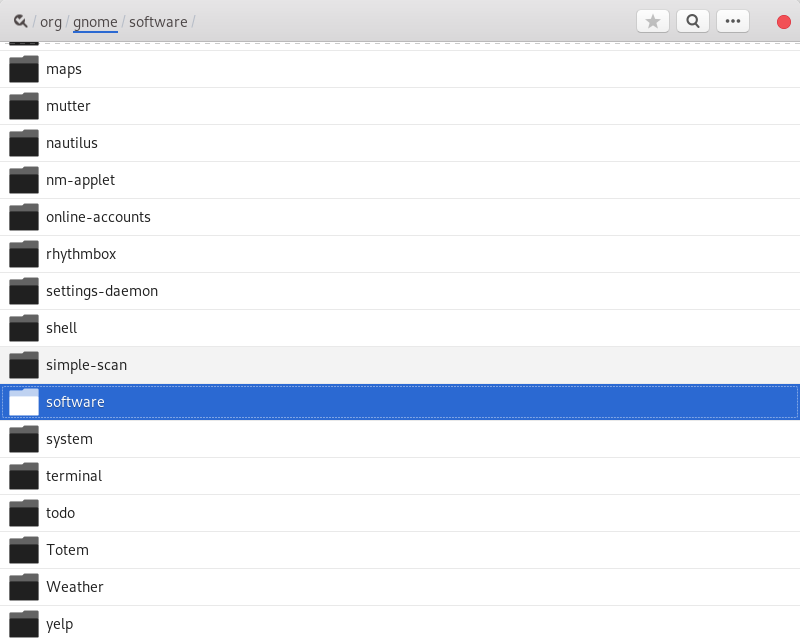
Task: Select the 'nautilus' entry text
Action: [x=72, y=143]
